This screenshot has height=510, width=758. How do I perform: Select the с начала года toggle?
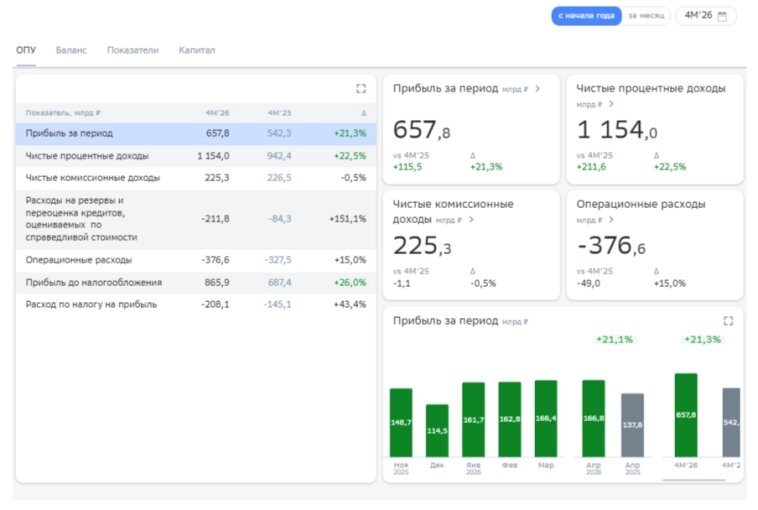click(x=586, y=16)
